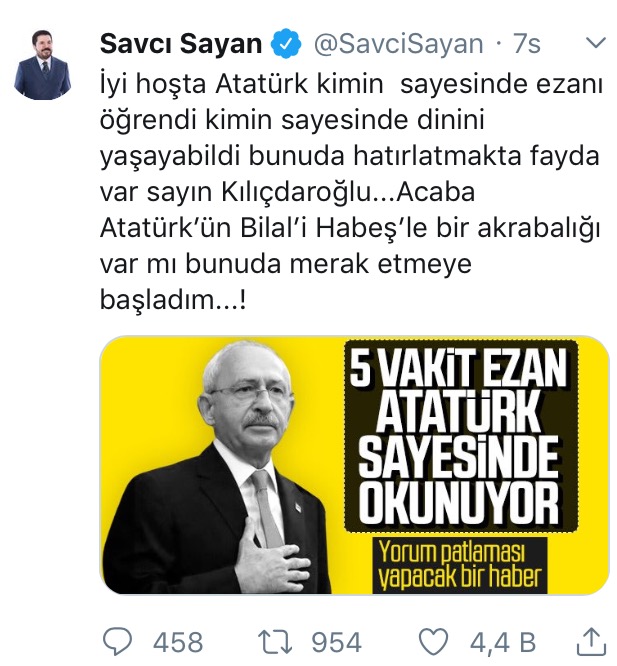Click the 'Yorum patlaması yapacak bir haber' label
This screenshot has height=666, width=617.
460,565
